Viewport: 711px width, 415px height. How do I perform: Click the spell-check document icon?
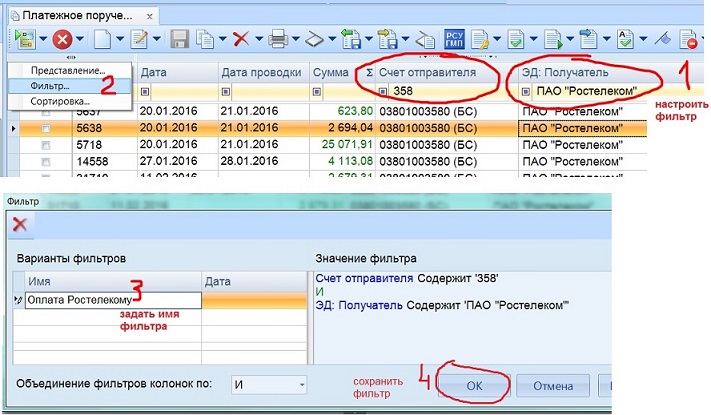[x=625, y=39]
